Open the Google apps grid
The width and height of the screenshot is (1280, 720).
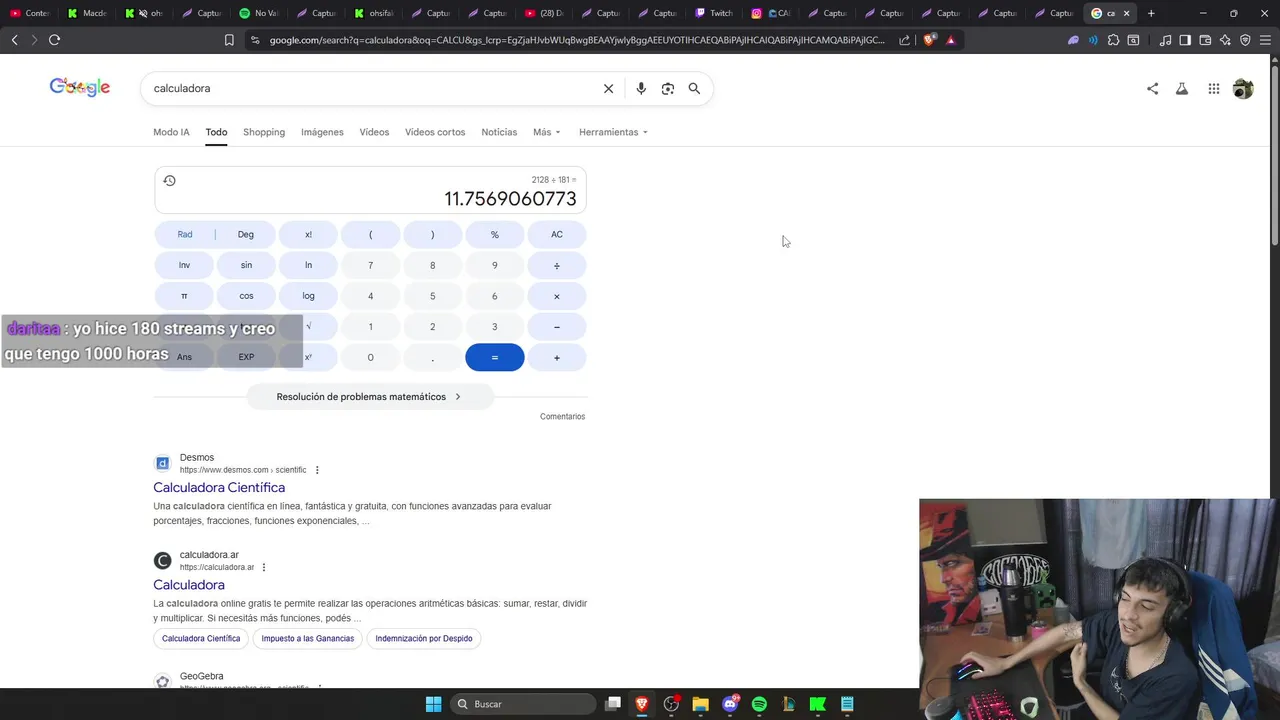(x=1213, y=88)
